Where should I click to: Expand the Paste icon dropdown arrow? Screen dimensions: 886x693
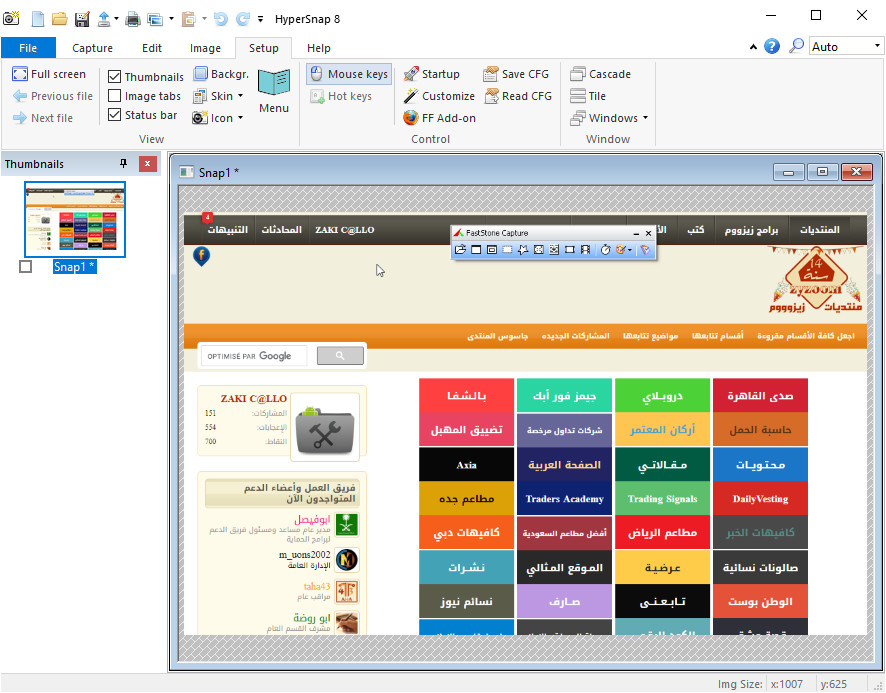pyautogui.click(x=204, y=19)
